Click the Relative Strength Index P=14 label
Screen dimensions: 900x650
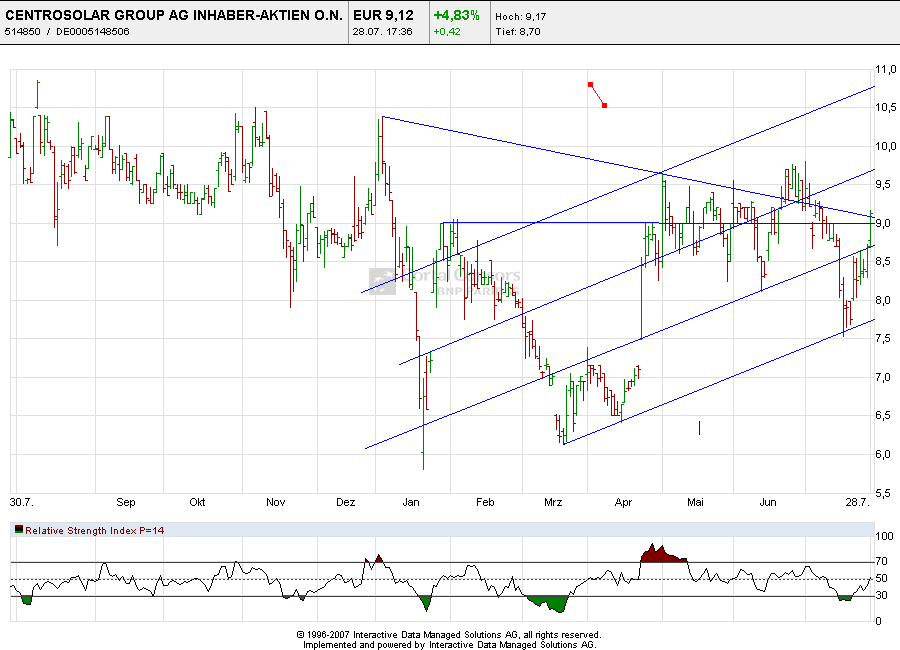coord(95,530)
